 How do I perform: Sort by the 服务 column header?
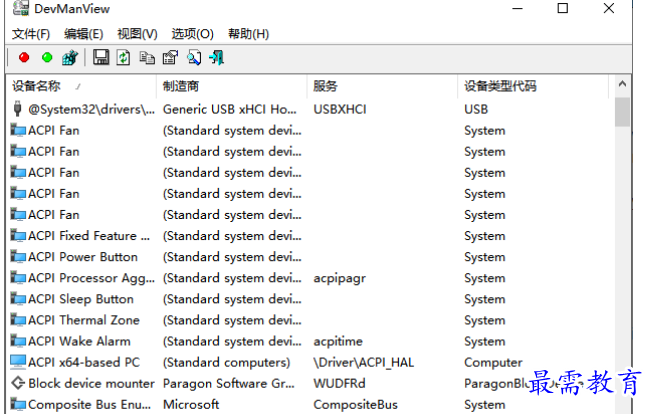tap(382, 86)
